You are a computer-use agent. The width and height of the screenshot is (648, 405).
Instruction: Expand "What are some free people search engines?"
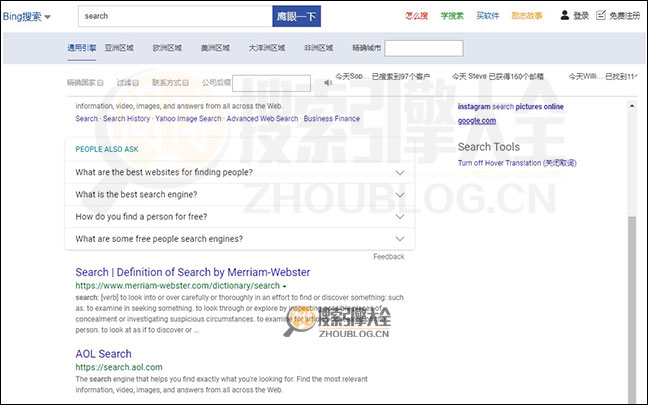click(x=240, y=239)
